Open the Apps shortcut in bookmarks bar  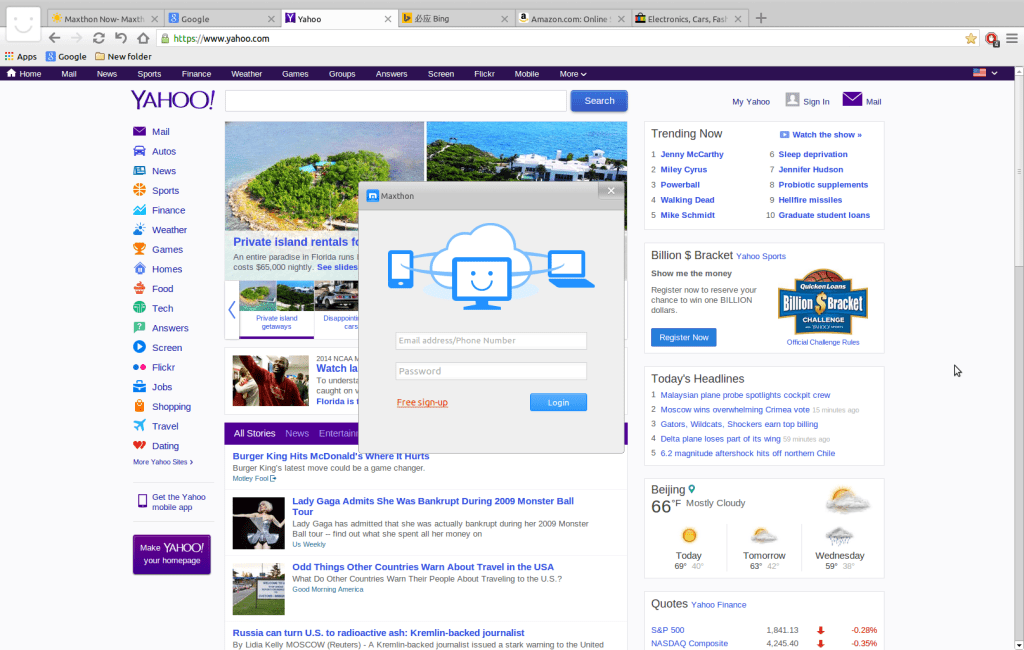point(20,57)
